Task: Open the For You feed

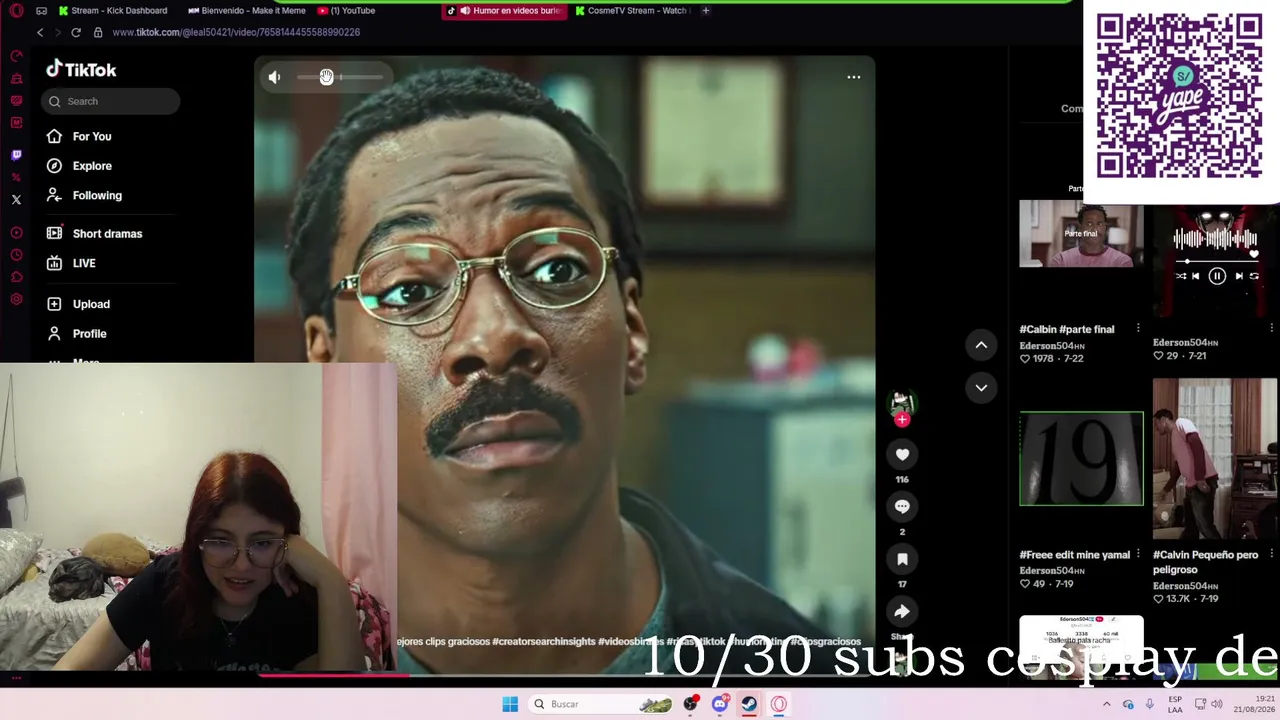Action: point(92,136)
